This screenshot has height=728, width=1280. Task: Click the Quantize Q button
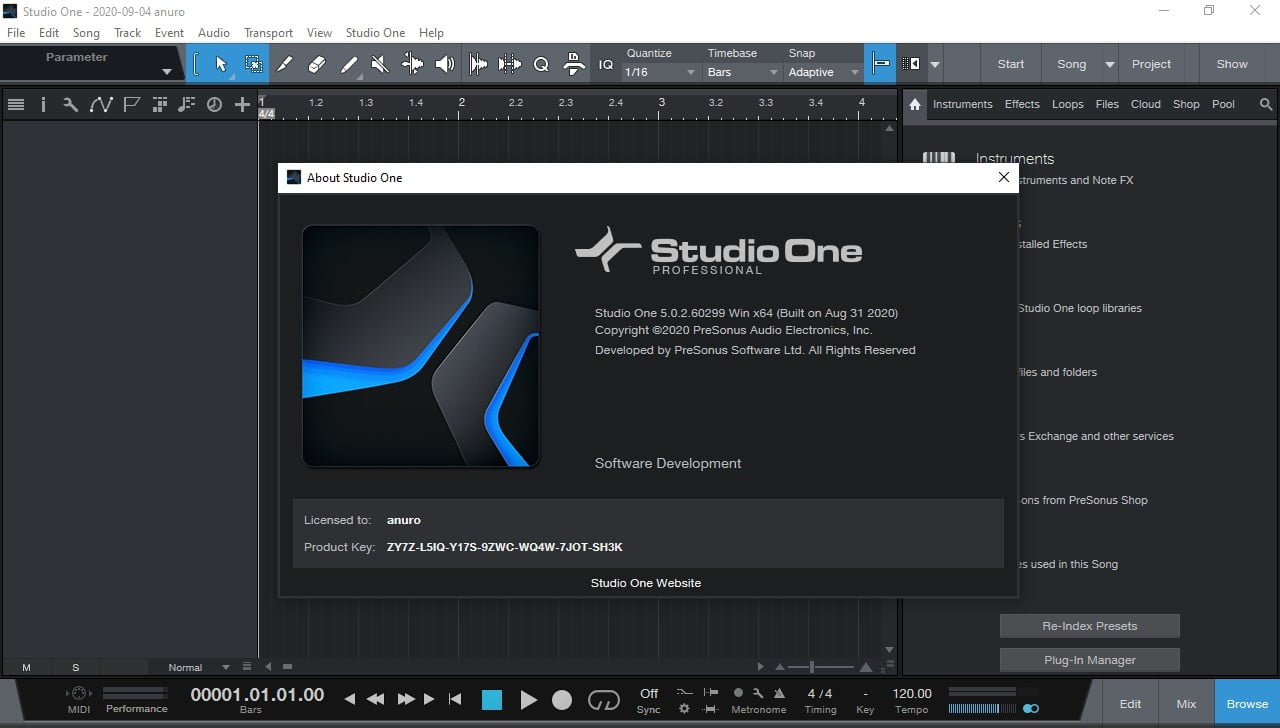(541, 64)
